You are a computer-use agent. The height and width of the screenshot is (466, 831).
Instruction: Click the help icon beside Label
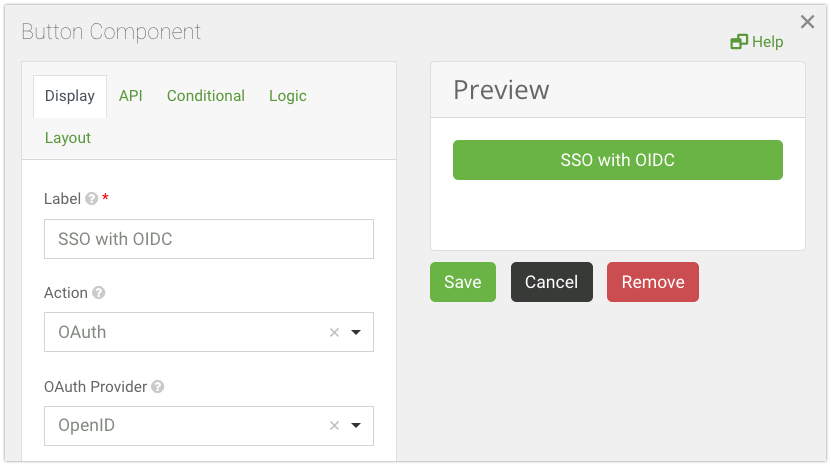tap(92, 199)
